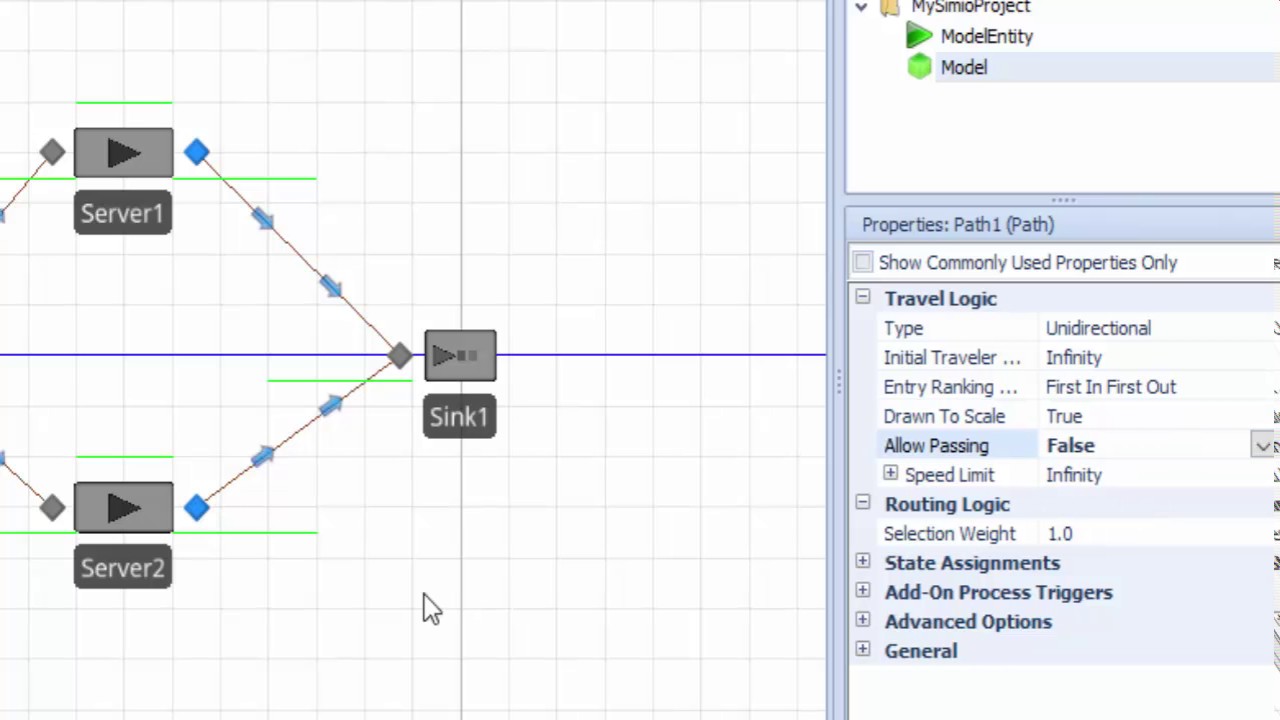Click Server2's gray input node

click(53, 508)
